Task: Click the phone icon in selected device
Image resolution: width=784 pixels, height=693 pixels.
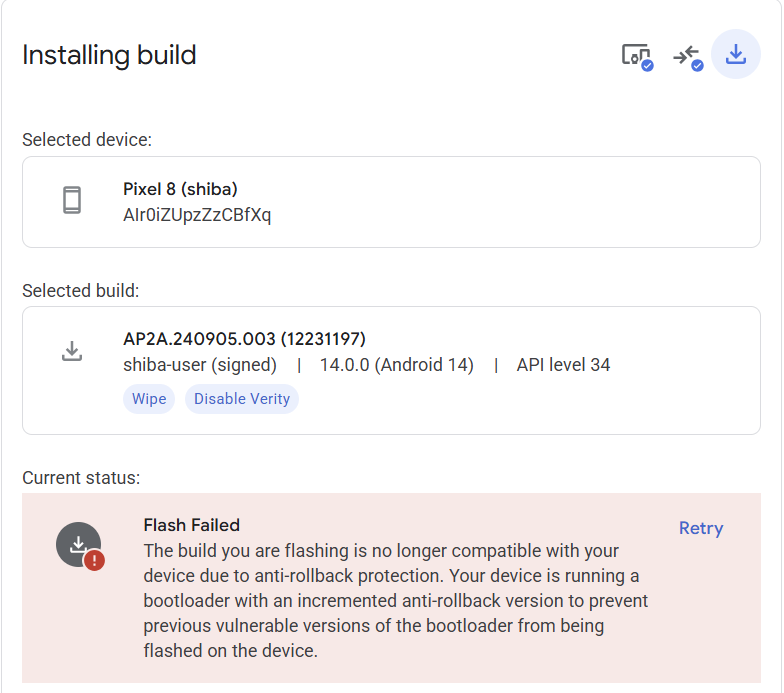Action: (72, 200)
